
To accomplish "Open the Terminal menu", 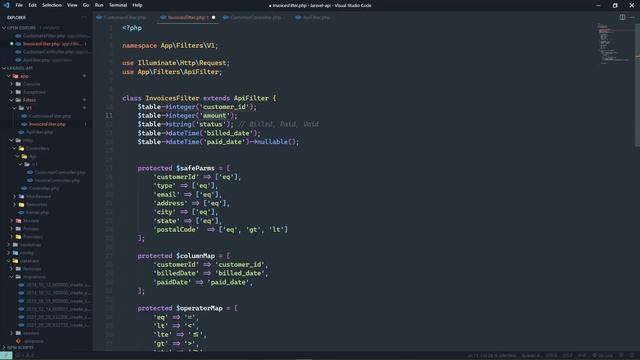I will [x=118, y=5].
